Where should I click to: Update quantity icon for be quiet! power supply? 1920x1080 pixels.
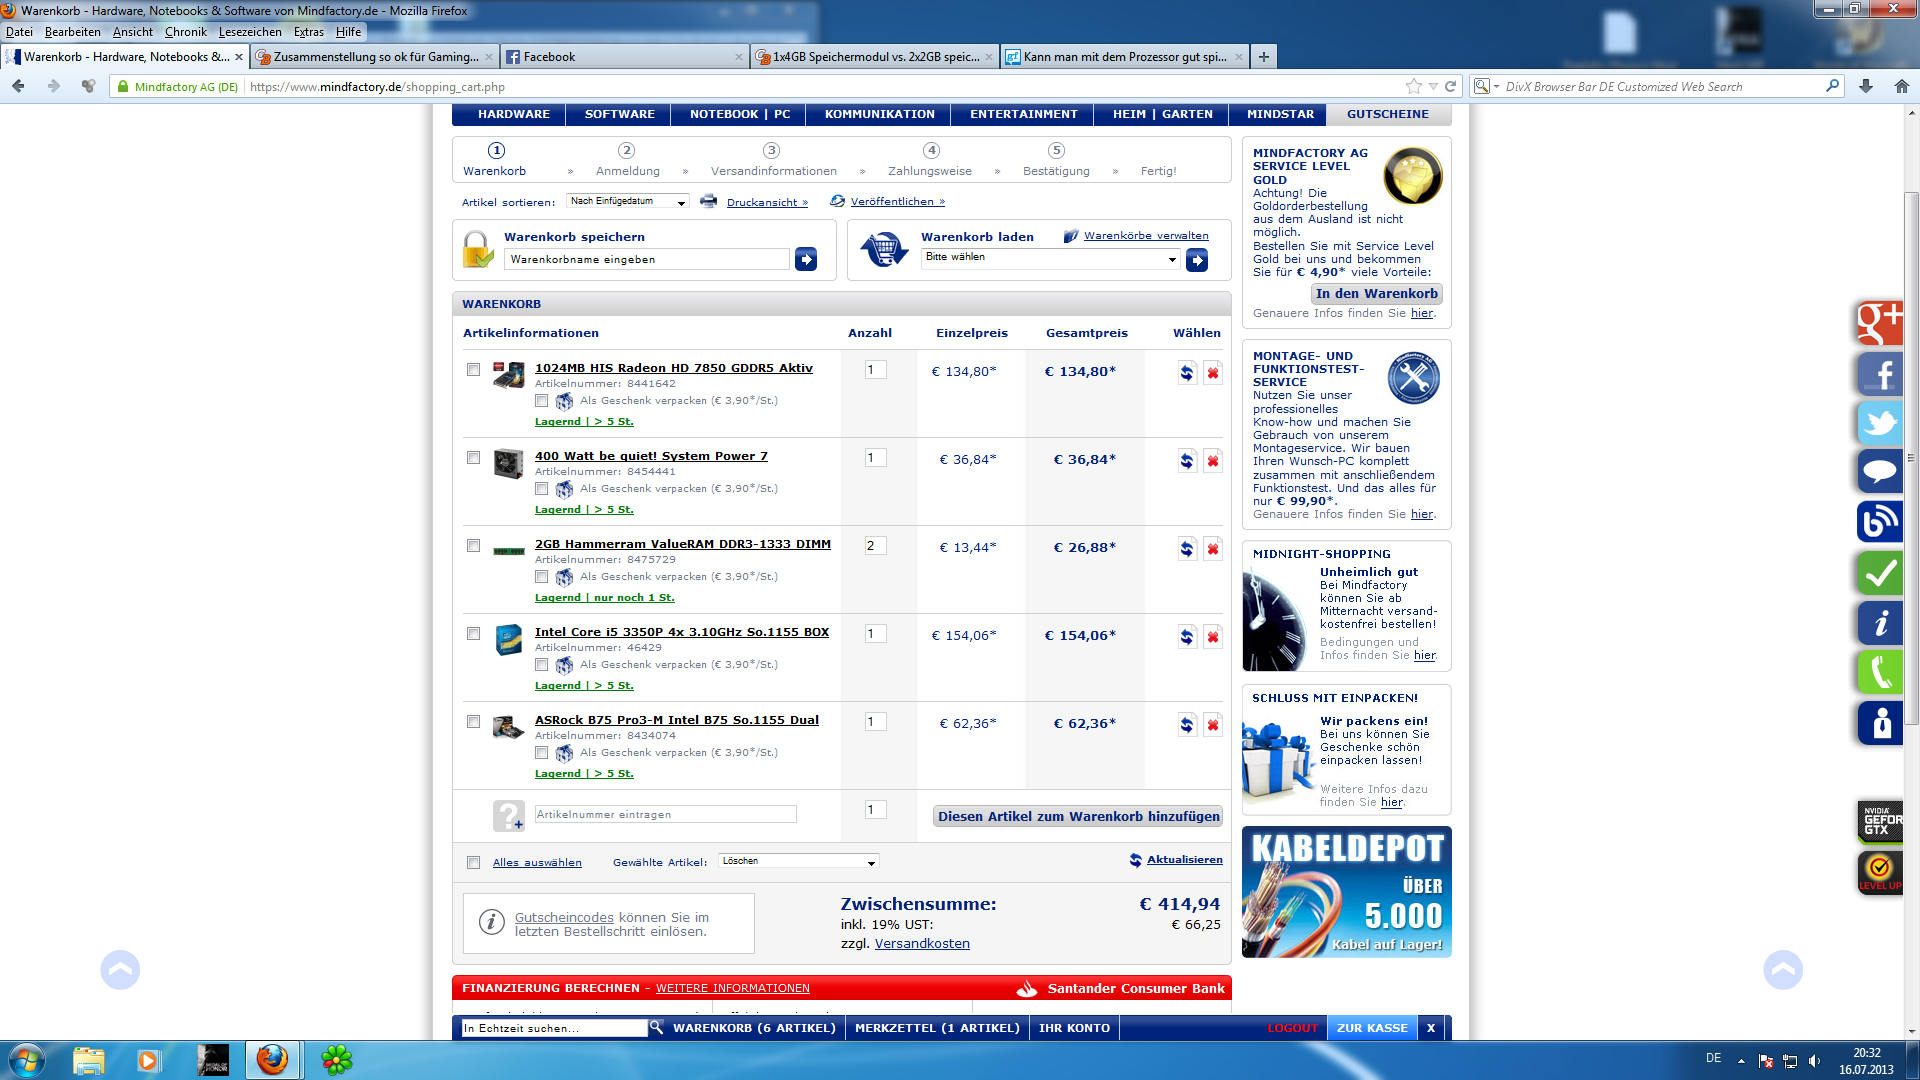tap(1187, 461)
